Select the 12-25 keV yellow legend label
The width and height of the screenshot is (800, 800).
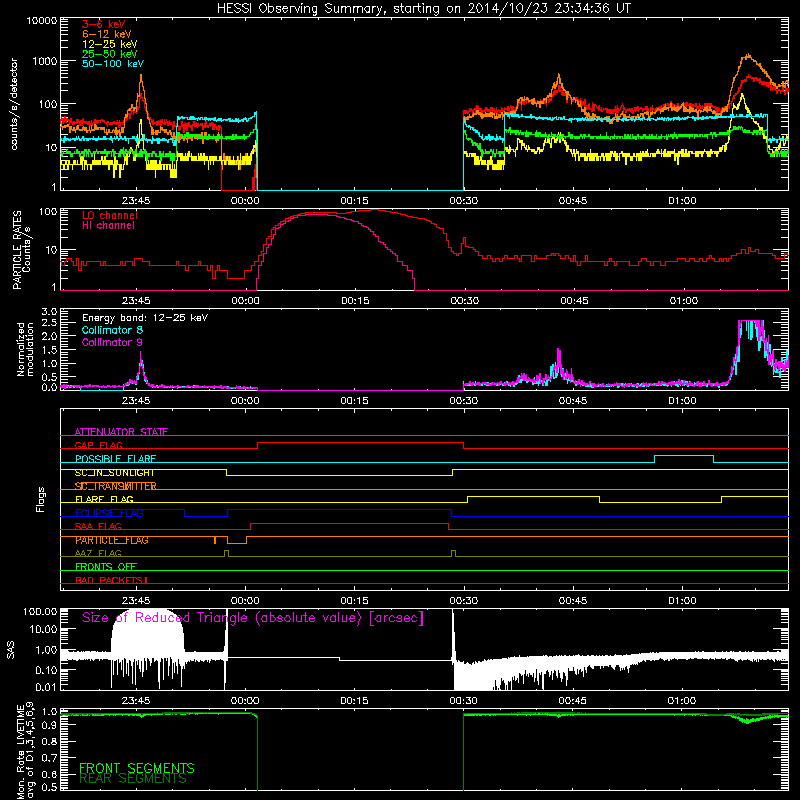(x=110, y=44)
